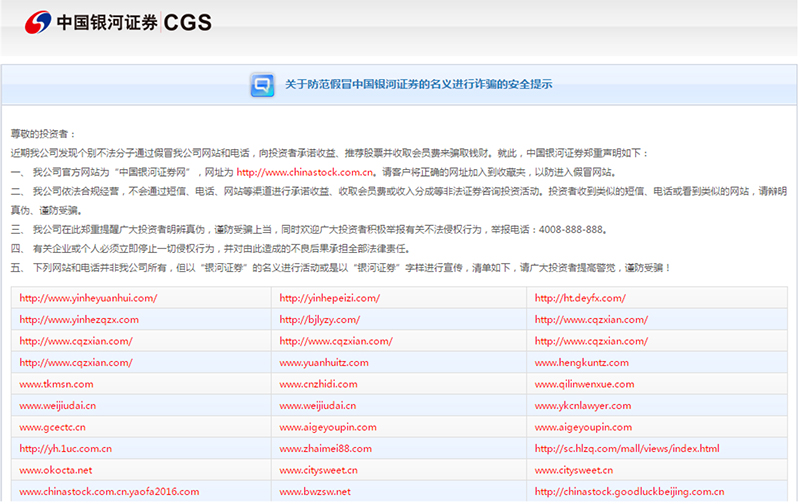This screenshot has width=800, height=504.
Task: Click the www.ykcnlawyer.com link
Action: [583, 406]
